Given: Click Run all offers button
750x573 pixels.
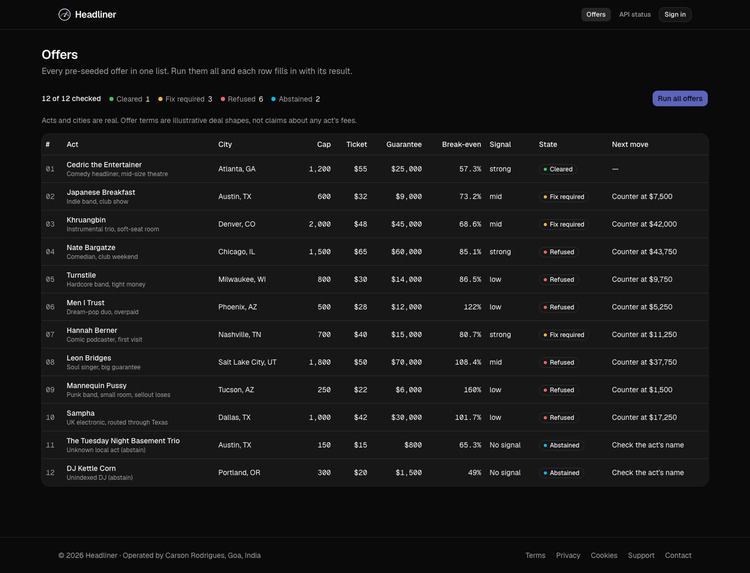Looking at the screenshot, I should [x=680, y=99].
